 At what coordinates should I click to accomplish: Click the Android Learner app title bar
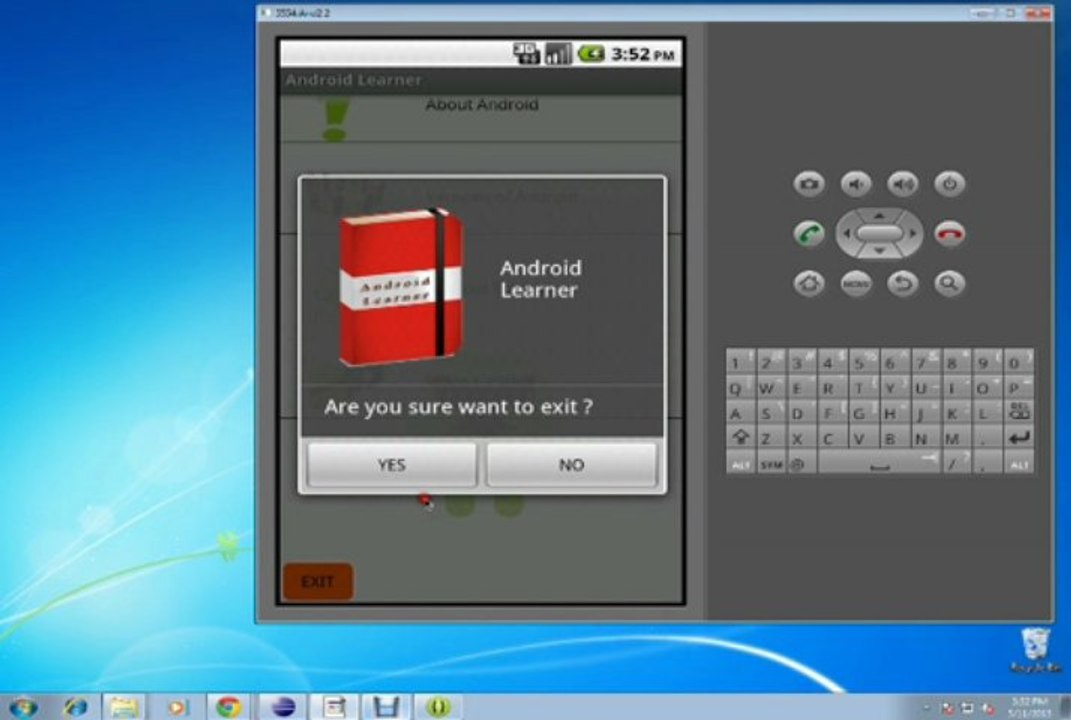pos(482,80)
